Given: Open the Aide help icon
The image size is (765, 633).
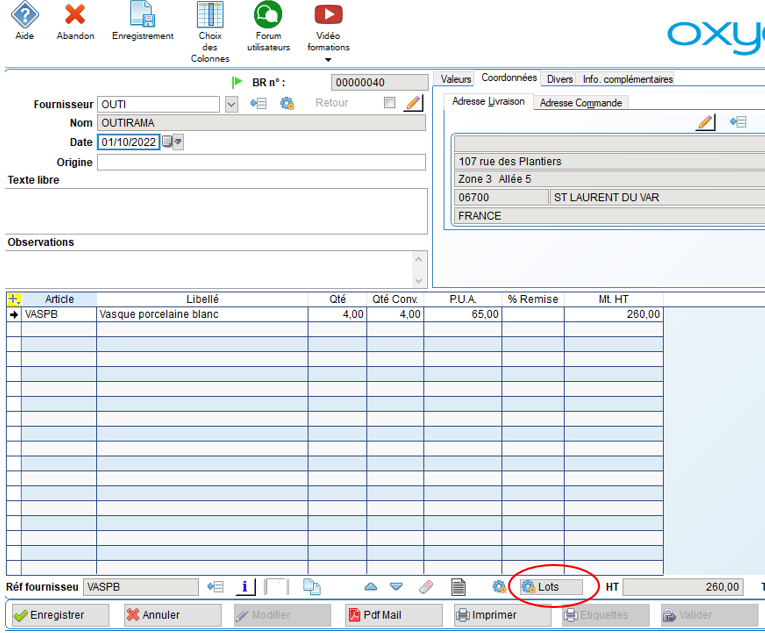Looking at the screenshot, I should click(25, 15).
